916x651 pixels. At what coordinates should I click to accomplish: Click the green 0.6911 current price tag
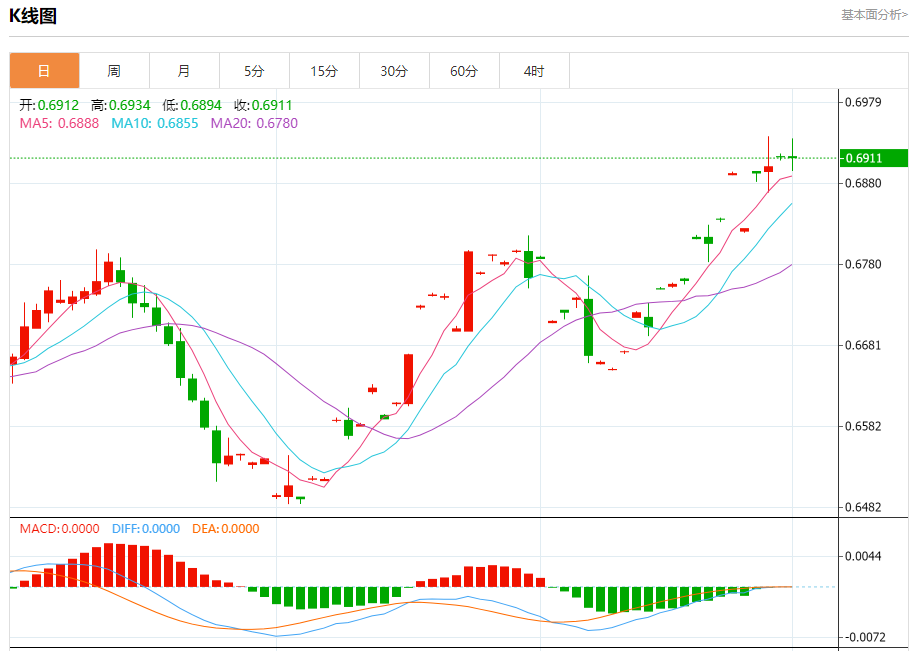pyautogui.click(x=873, y=158)
